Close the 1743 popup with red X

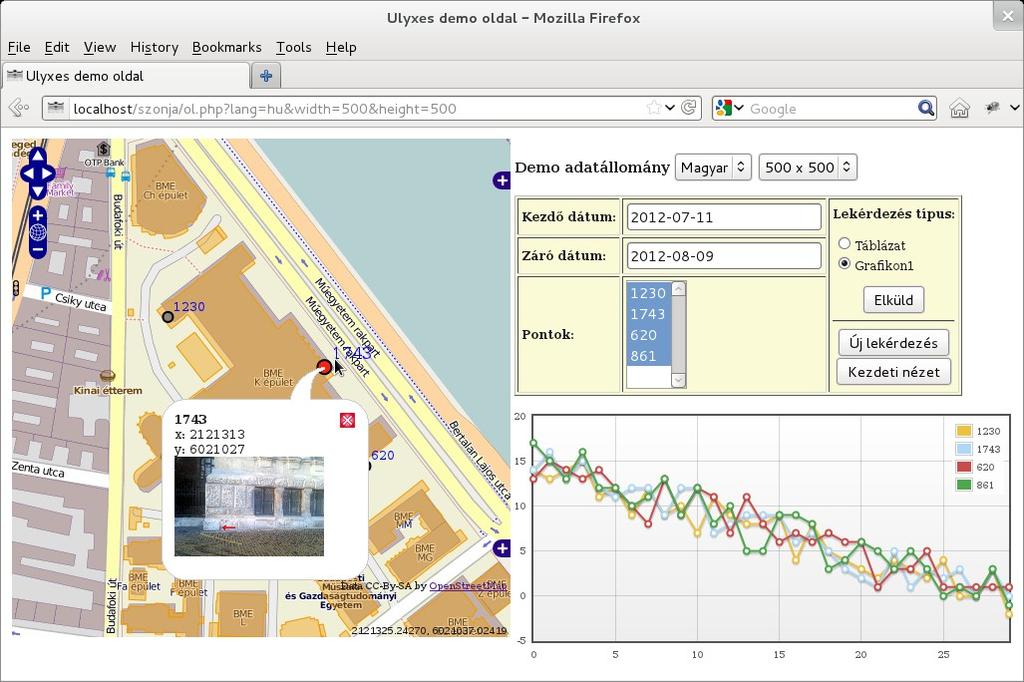pyautogui.click(x=347, y=420)
